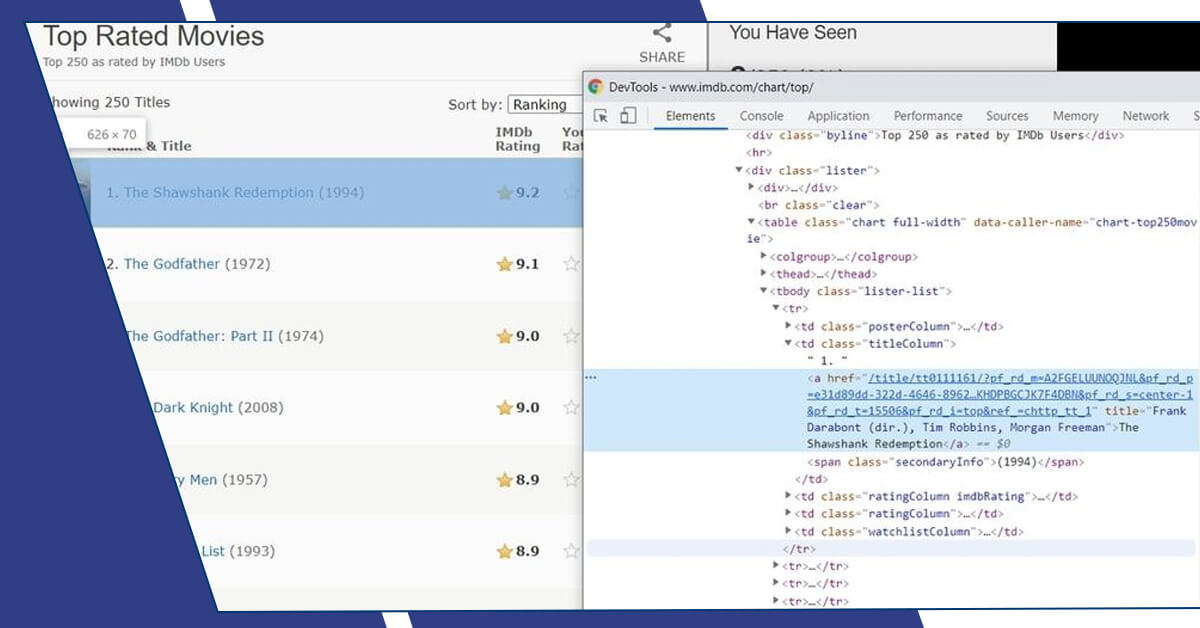Collapse the tbody class="lister-list" node
The height and width of the screenshot is (628, 1200).
[764, 292]
